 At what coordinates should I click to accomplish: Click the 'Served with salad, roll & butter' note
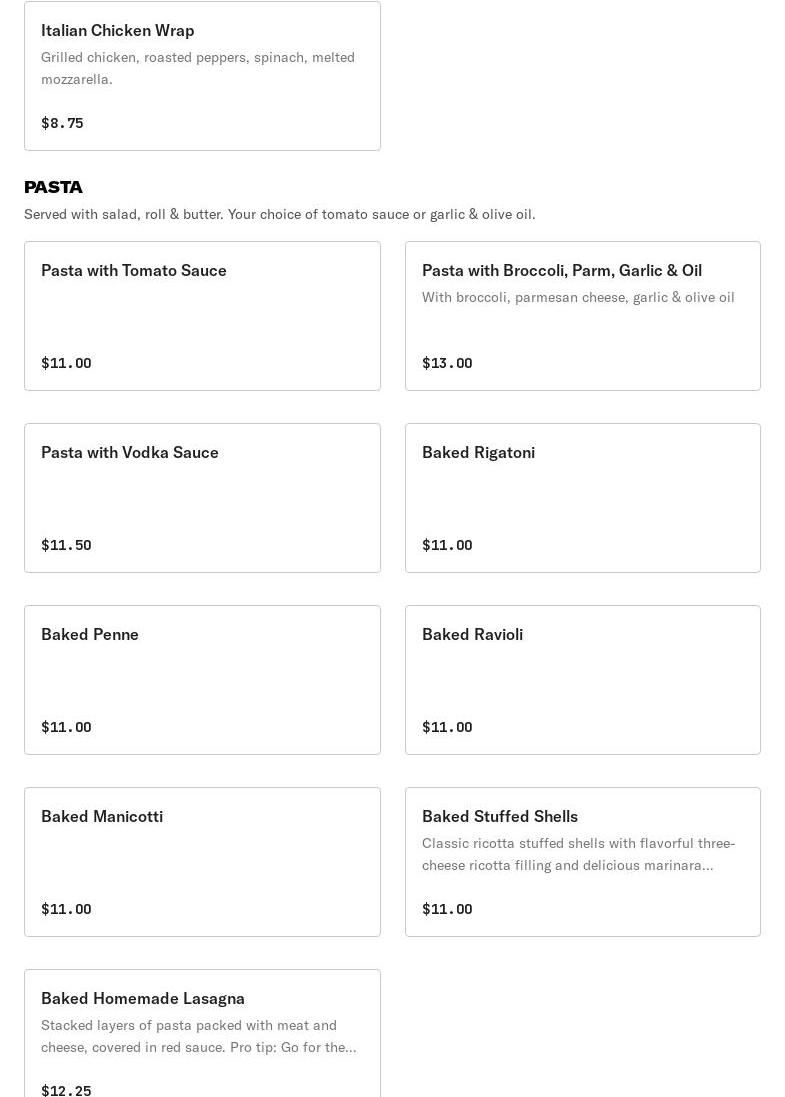[x=280, y=214]
